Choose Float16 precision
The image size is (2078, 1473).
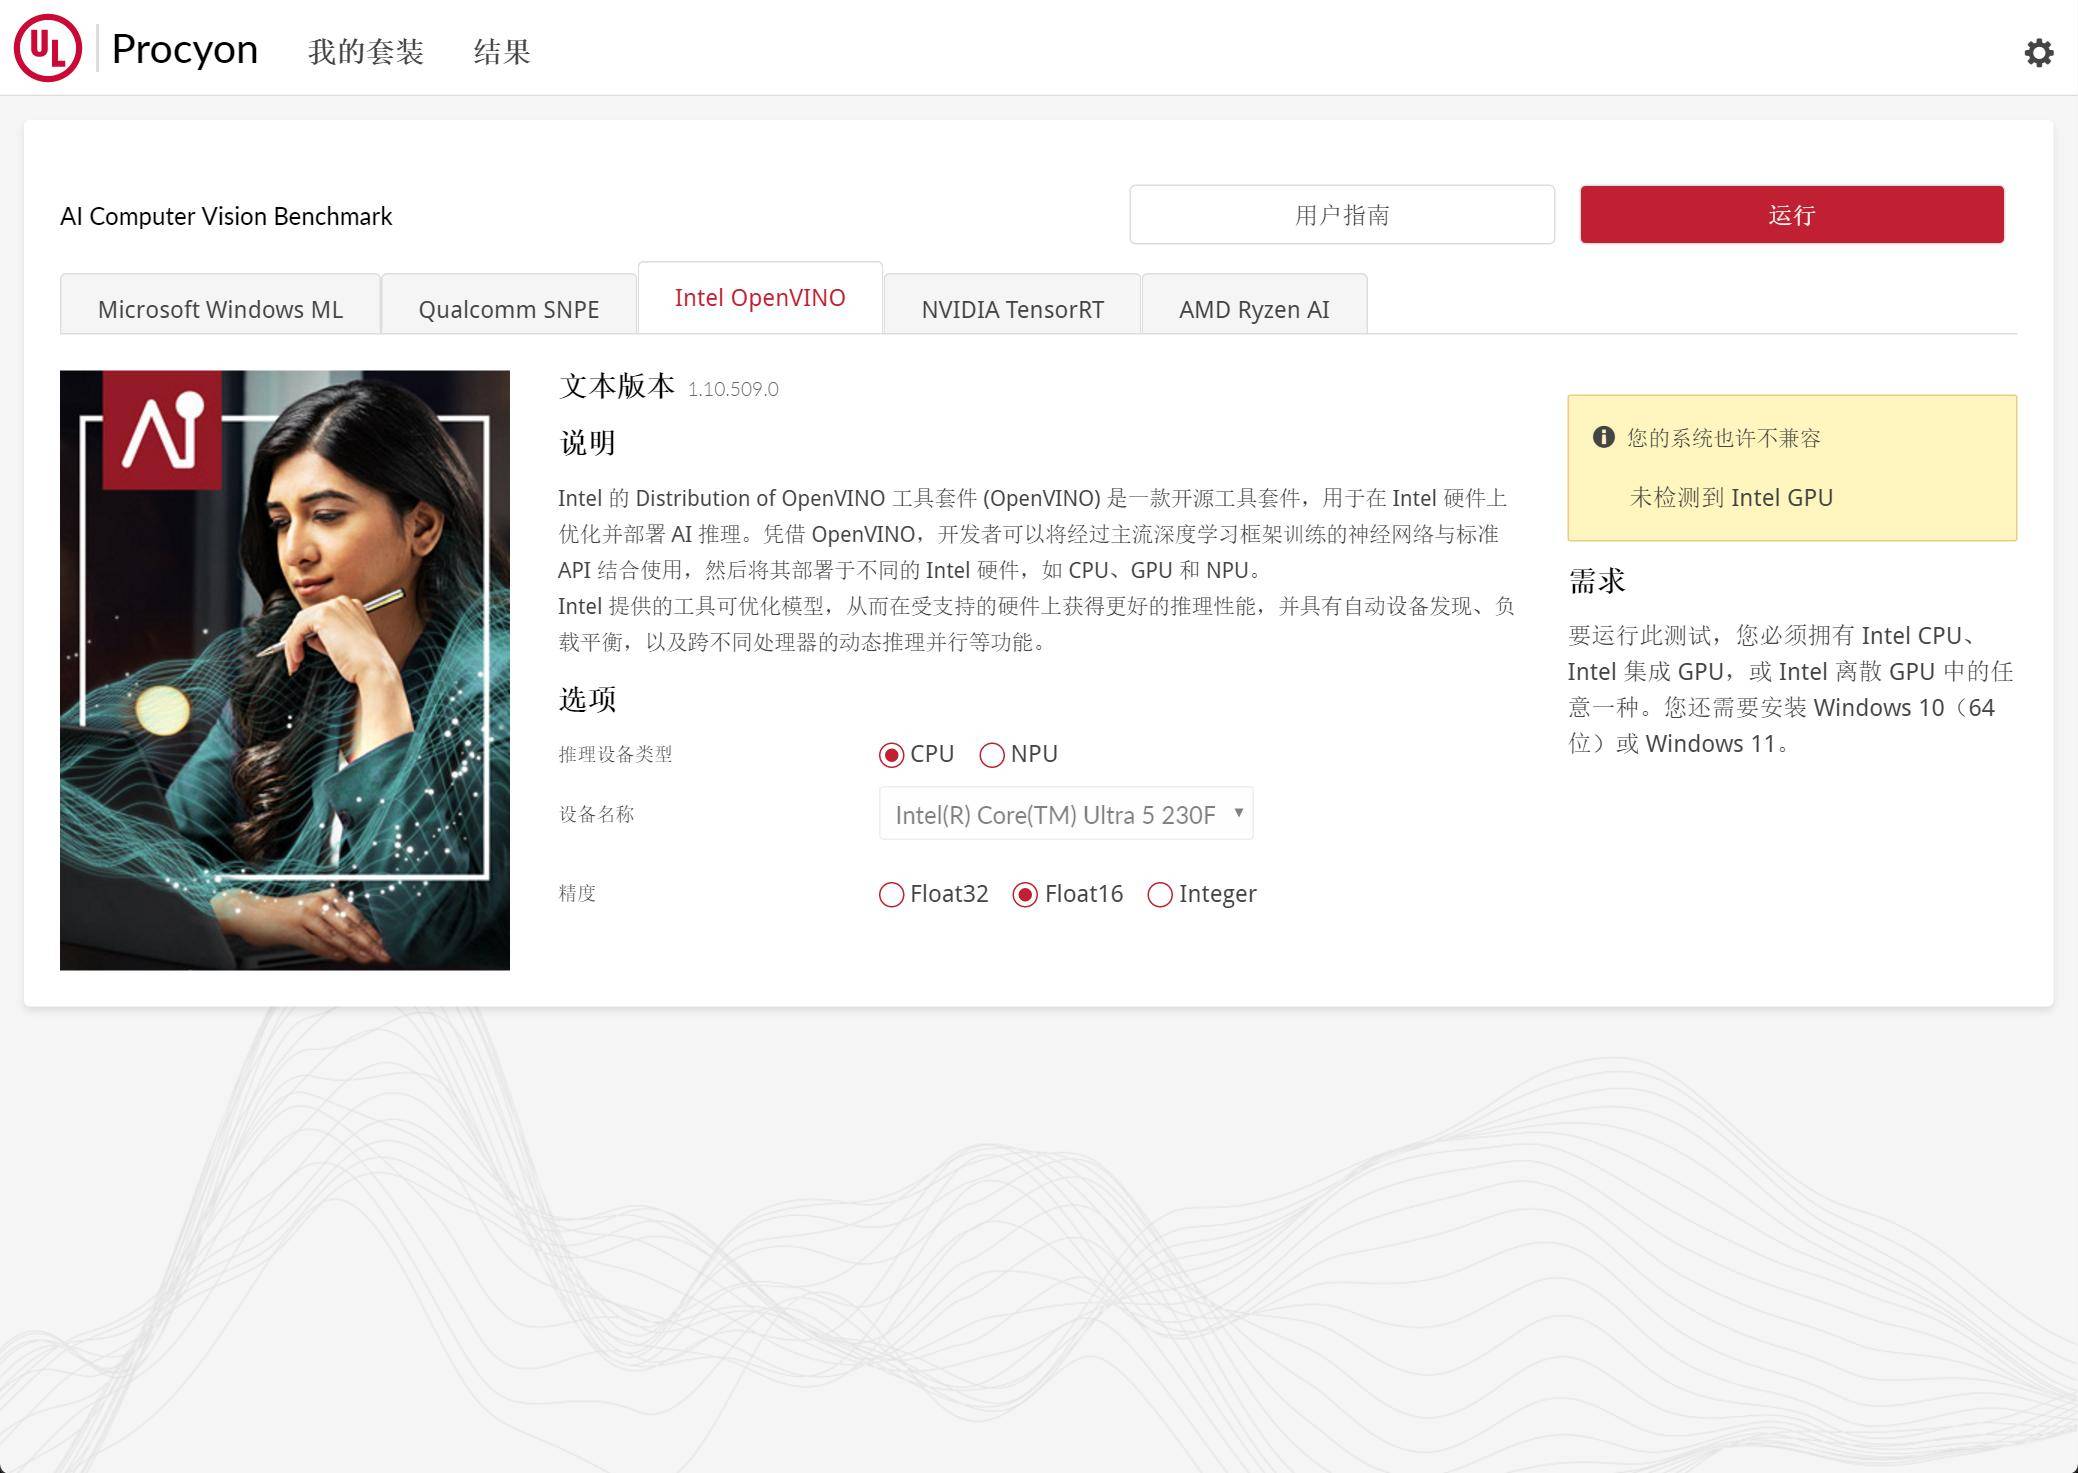pos(1025,895)
